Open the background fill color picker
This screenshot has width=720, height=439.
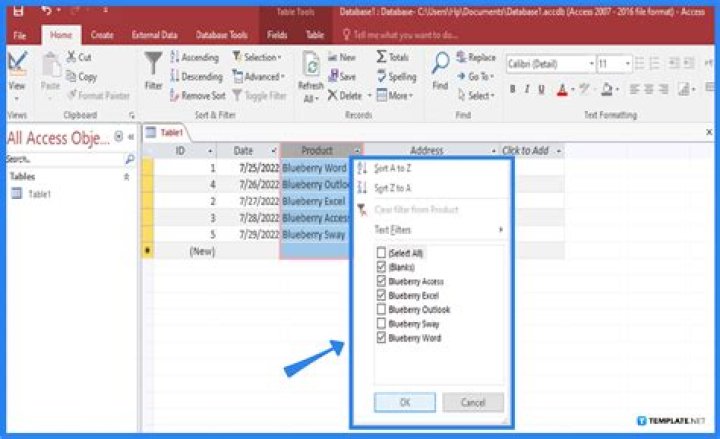coord(618,89)
